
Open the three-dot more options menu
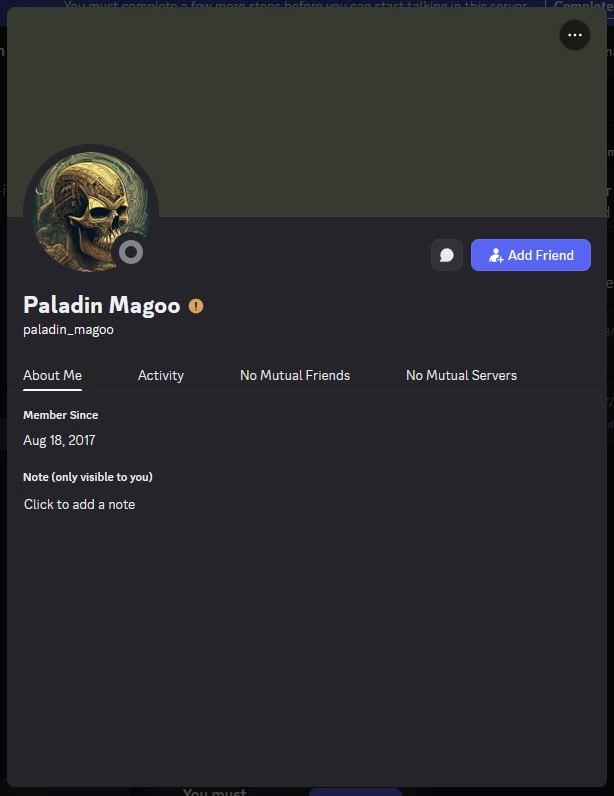(574, 35)
